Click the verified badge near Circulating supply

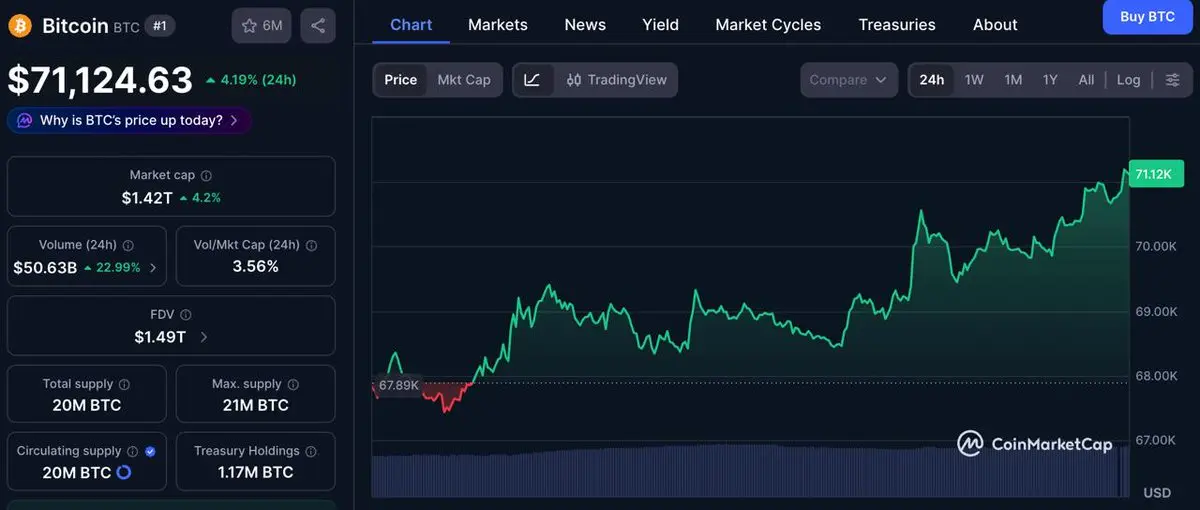point(150,451)
